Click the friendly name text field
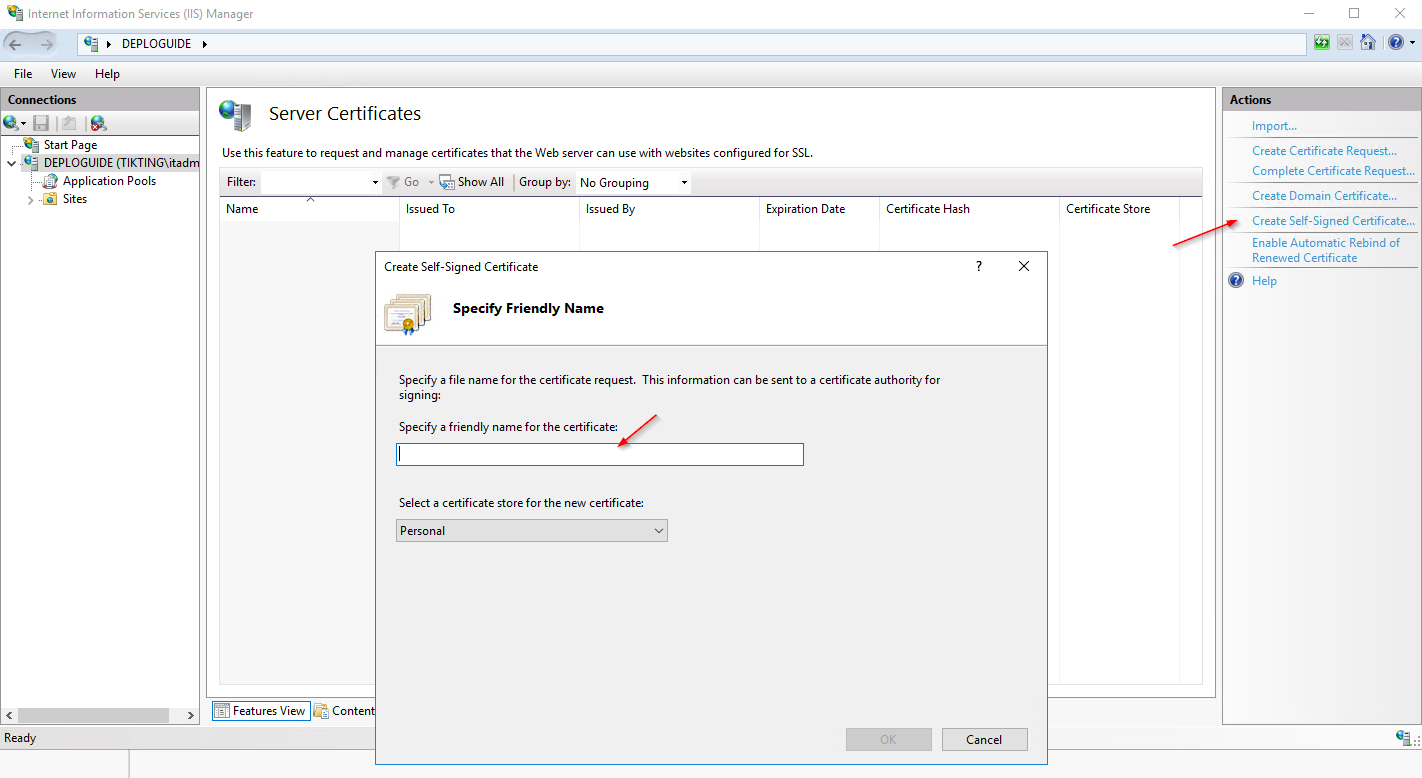Screen dimensions: 1422x778 coord(600,455)
